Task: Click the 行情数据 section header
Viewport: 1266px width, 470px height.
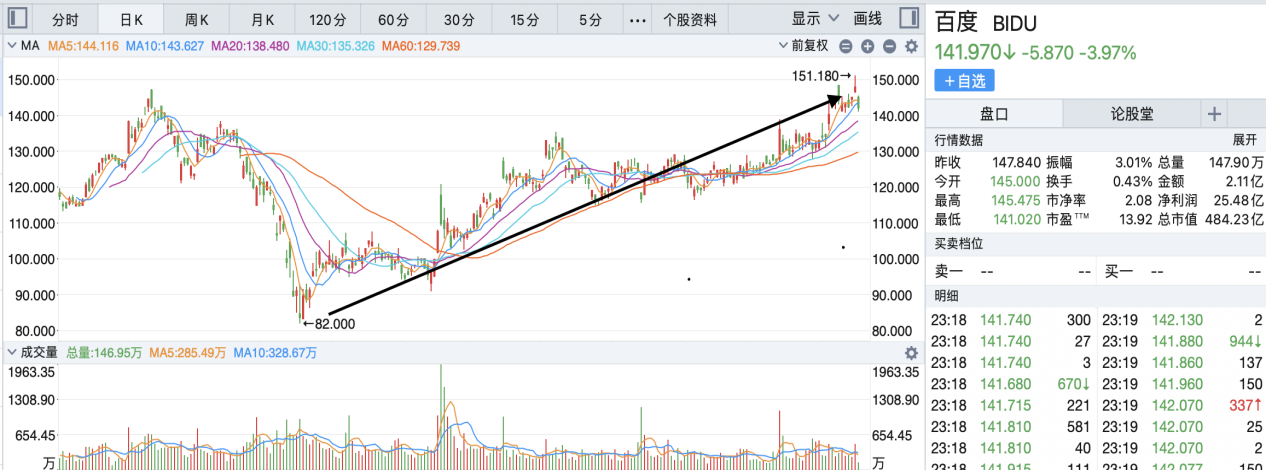Action: [959, 140]
